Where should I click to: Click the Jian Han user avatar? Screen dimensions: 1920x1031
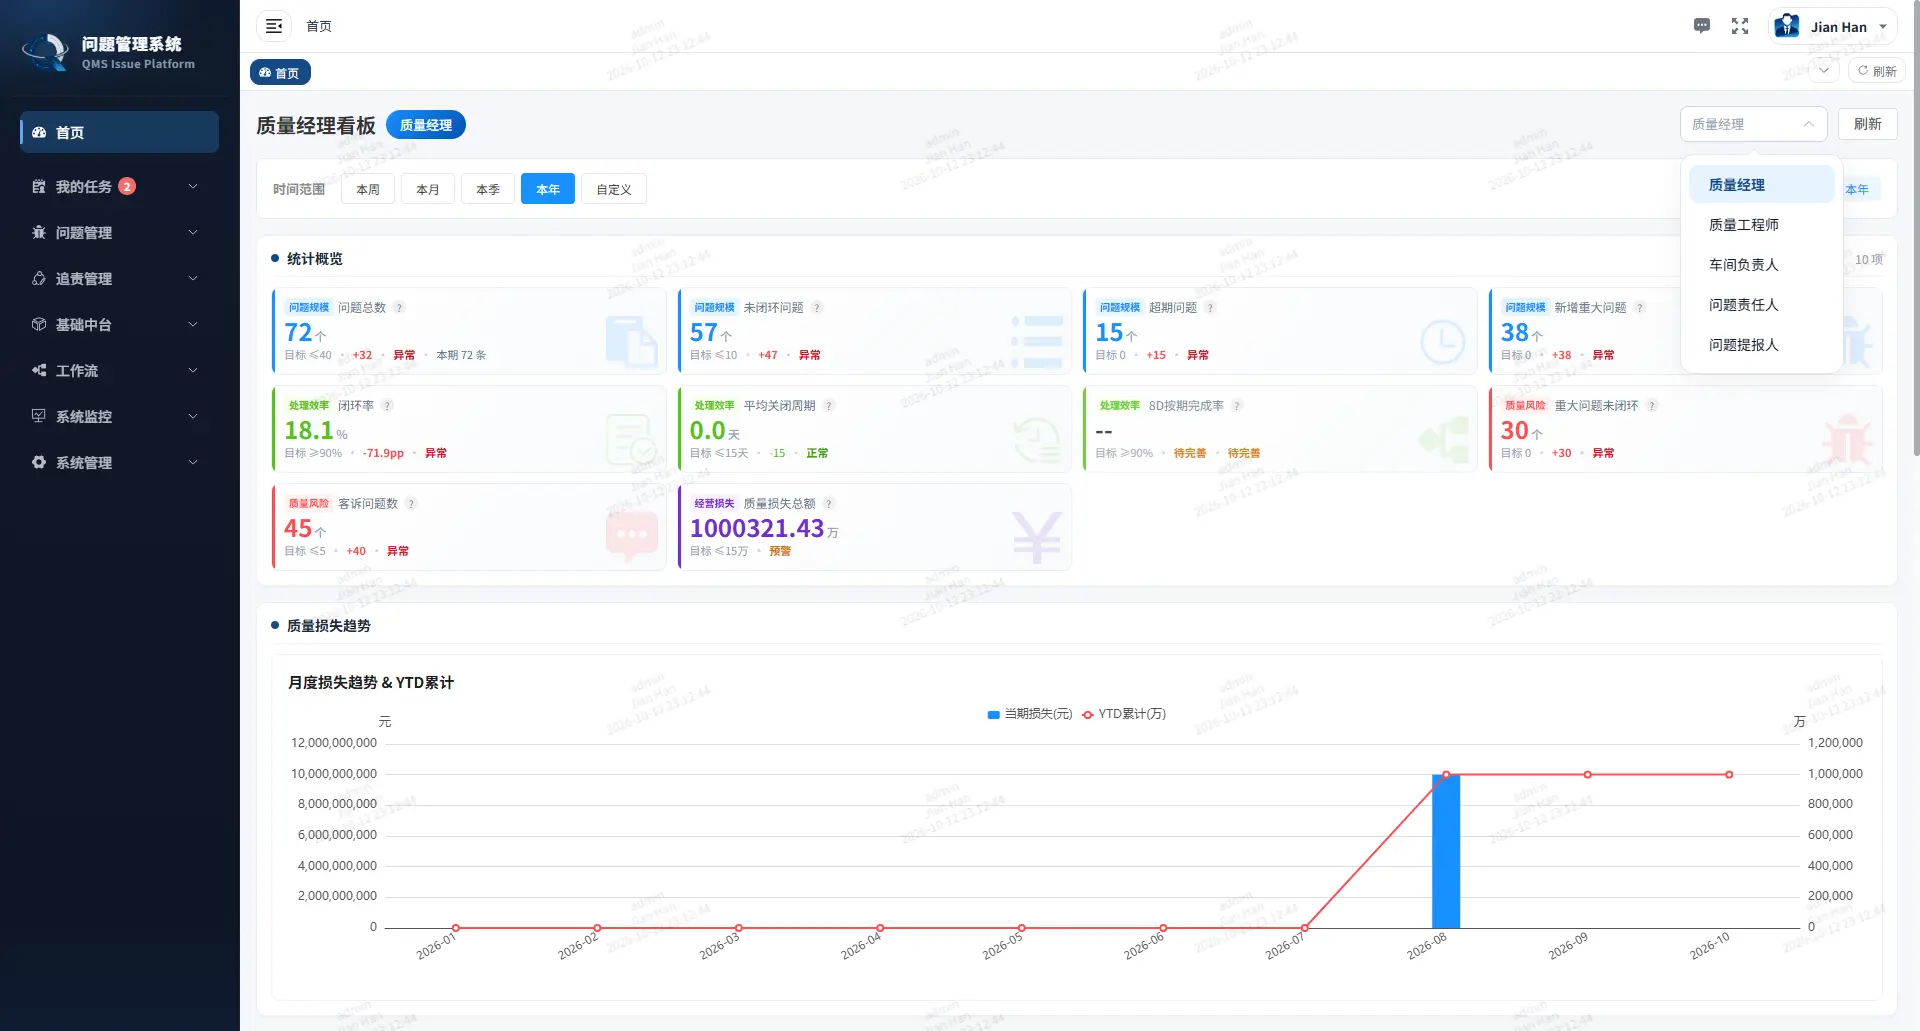coord(1787,26)
